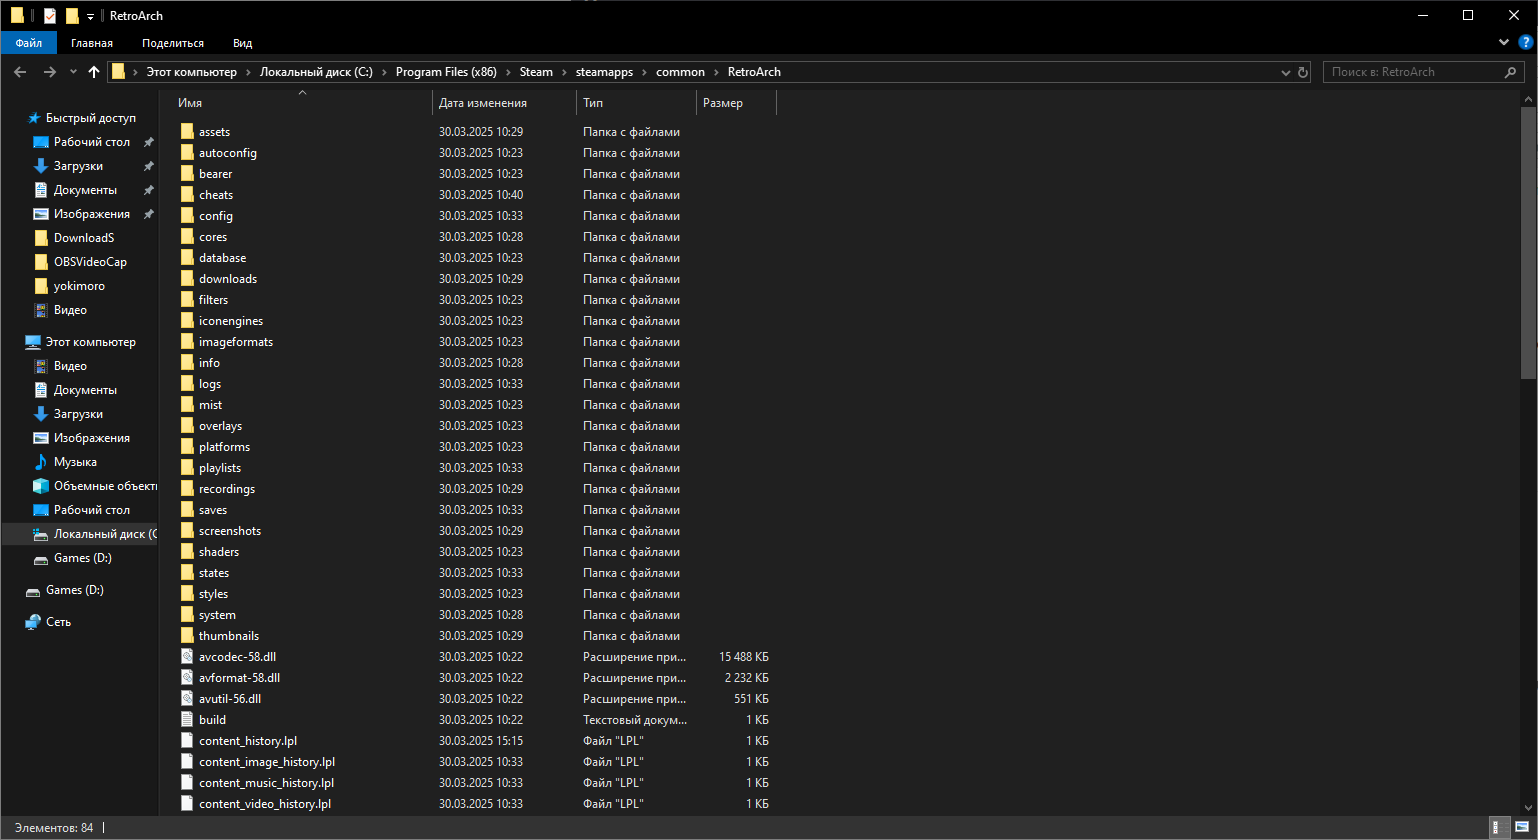Click the Forward navigation arrow

(x=49, y=72)
